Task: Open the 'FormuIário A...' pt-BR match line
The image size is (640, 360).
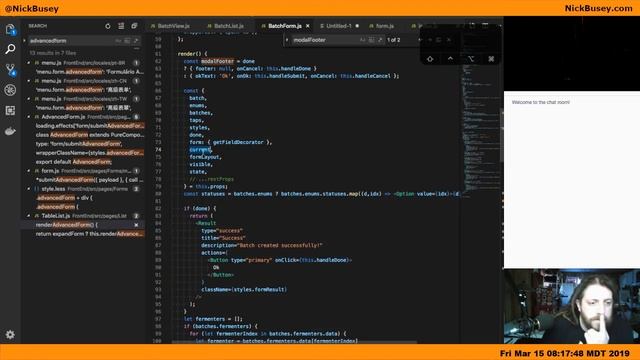Action: (x=90, y=72)
